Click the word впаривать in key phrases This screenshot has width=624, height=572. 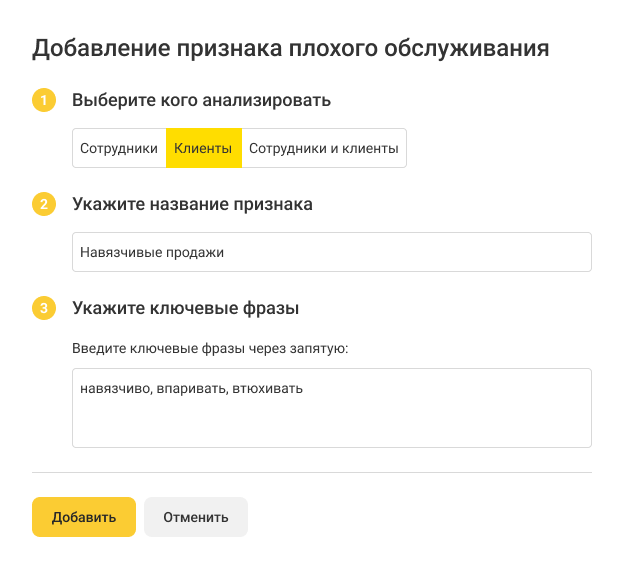point(192,389)
